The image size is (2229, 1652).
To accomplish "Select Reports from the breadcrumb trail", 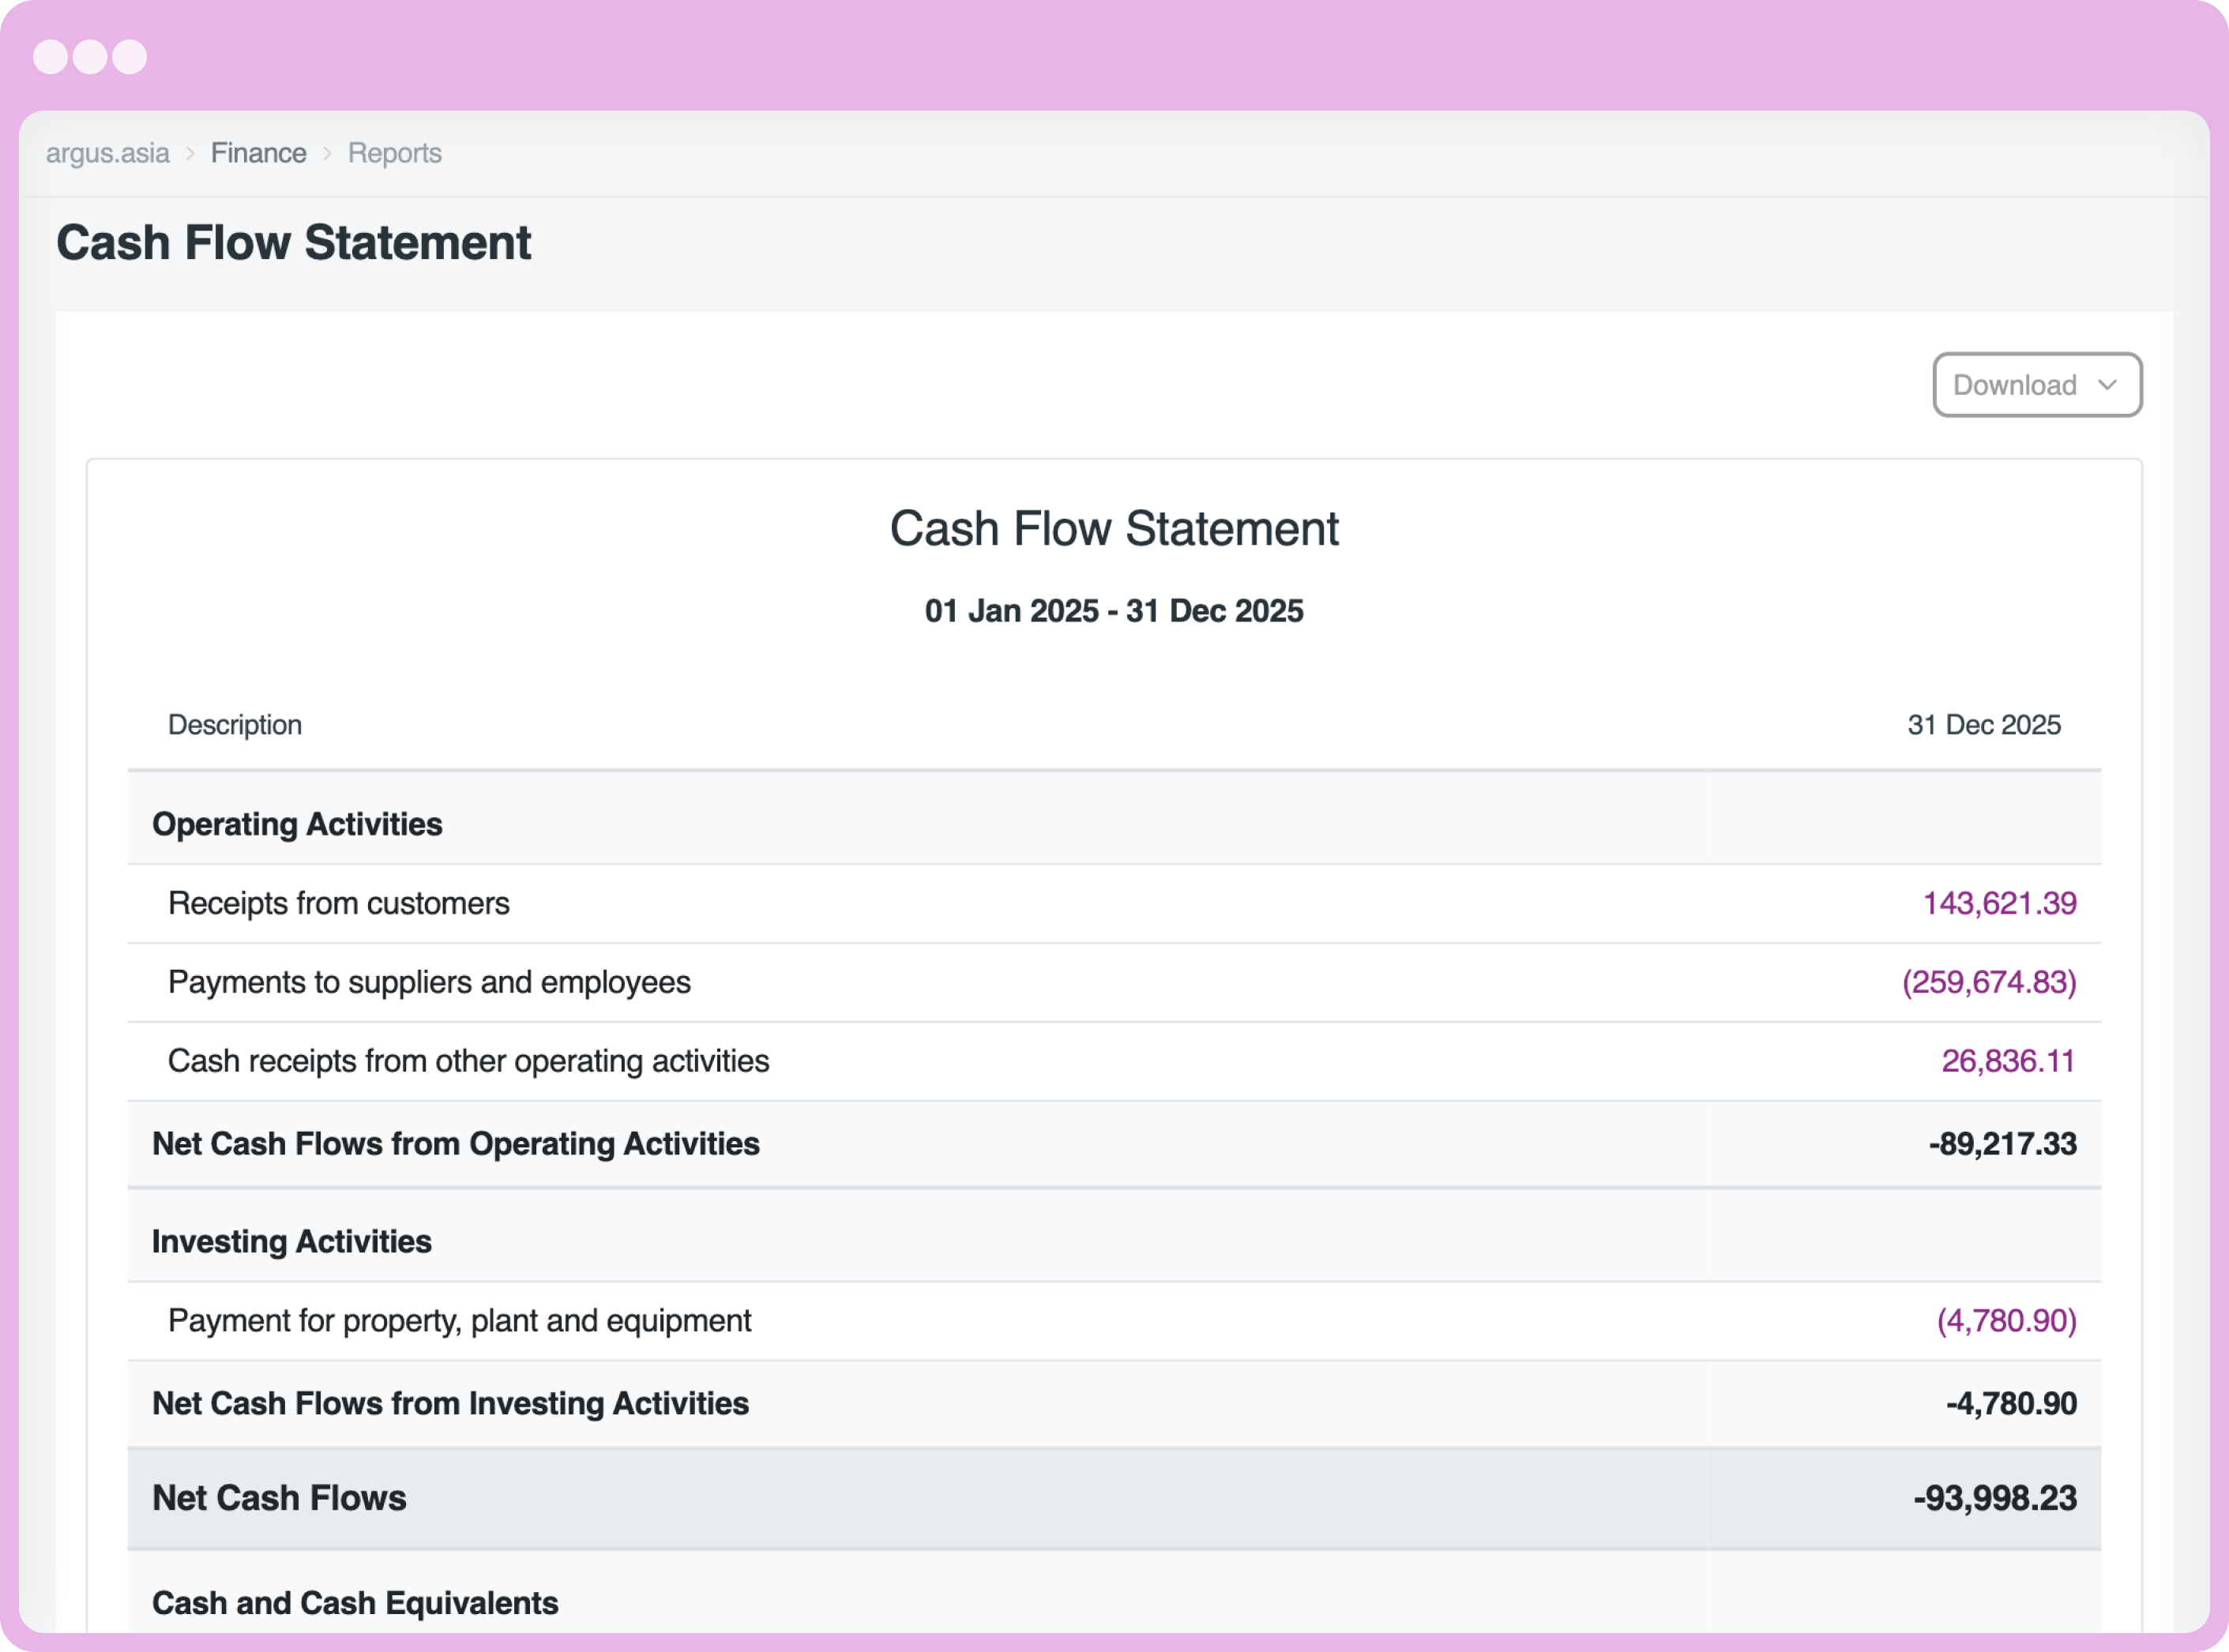I will 394,152.
